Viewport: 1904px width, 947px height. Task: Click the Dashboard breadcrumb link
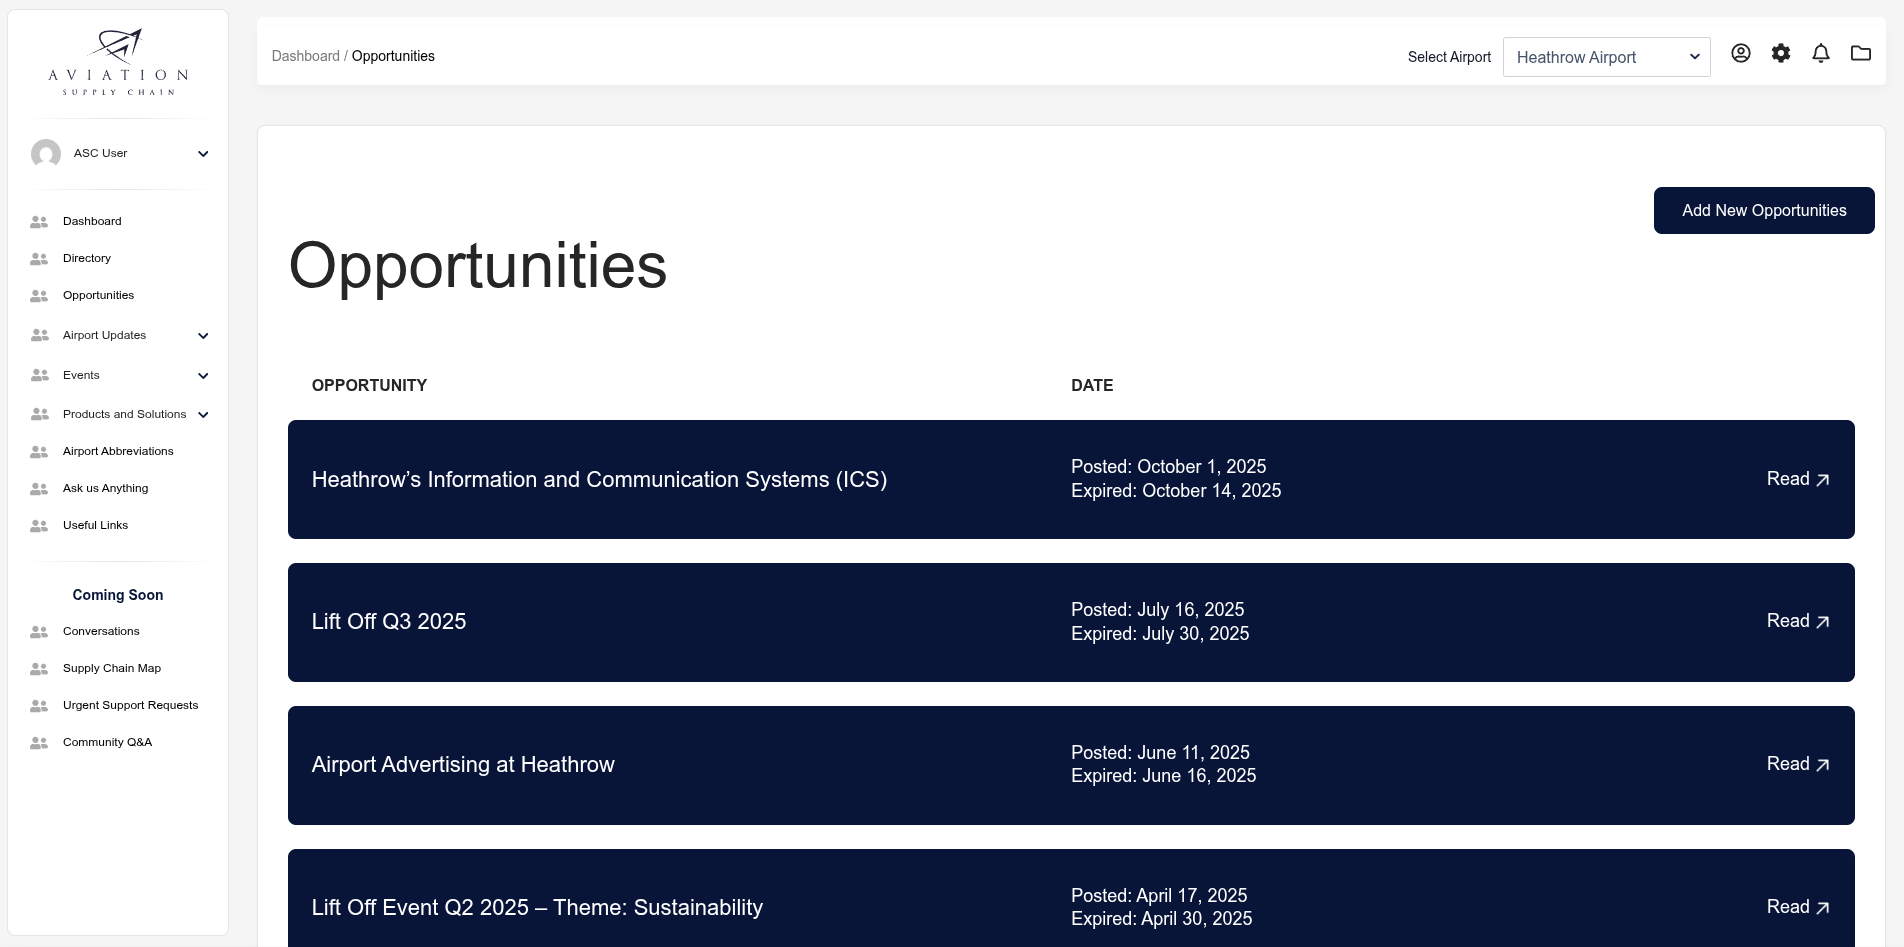tap(305, 56)
